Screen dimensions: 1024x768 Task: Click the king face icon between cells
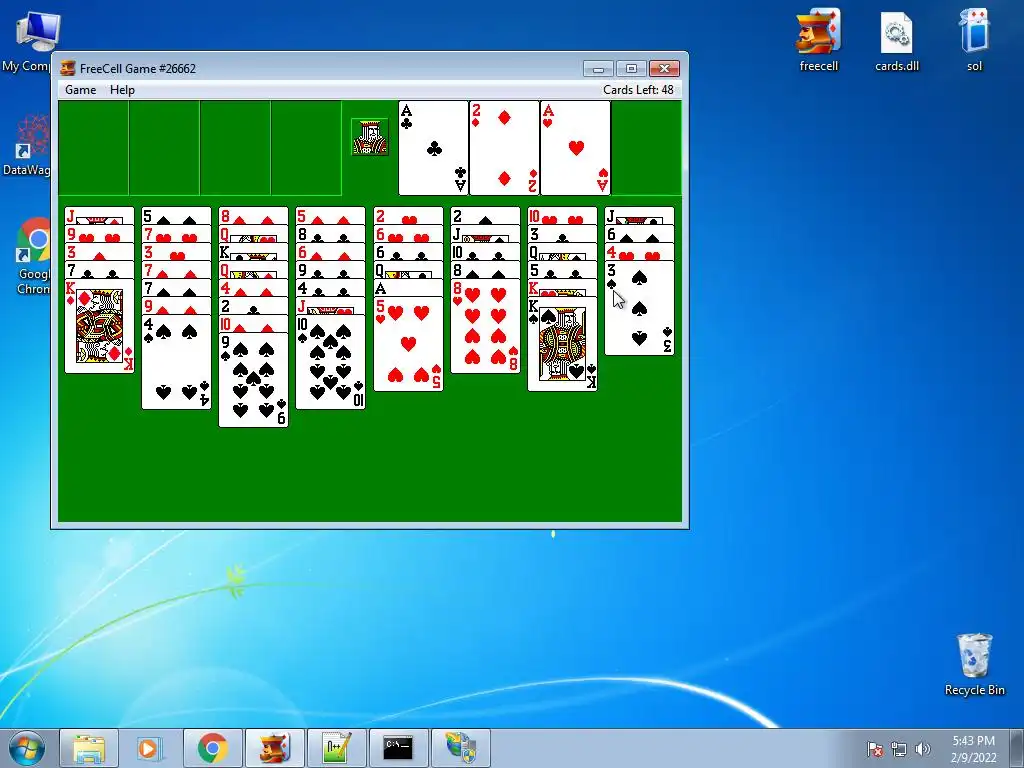tap(370, 137)
